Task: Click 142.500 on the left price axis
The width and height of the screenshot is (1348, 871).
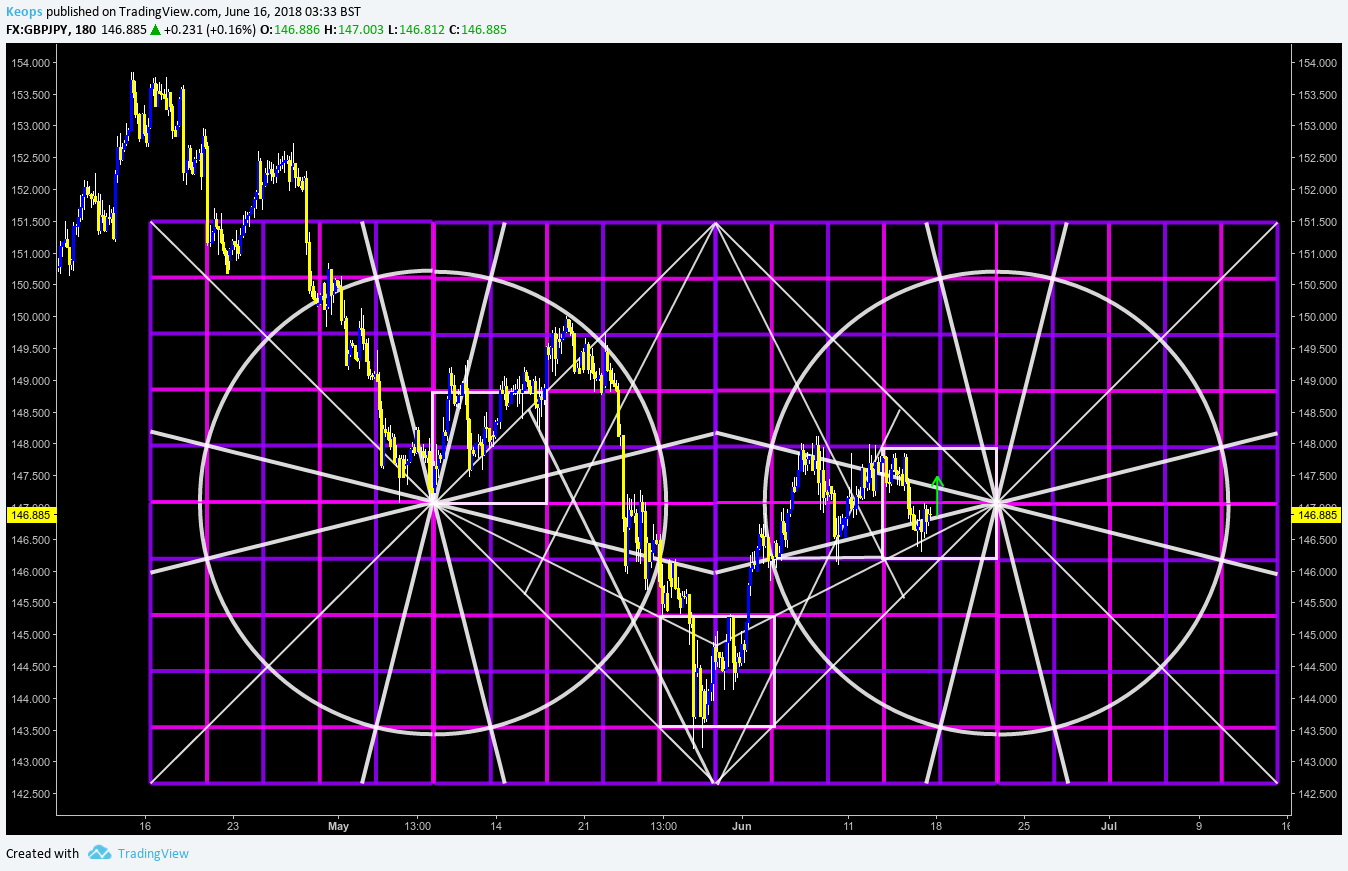Action: (30, 794)
